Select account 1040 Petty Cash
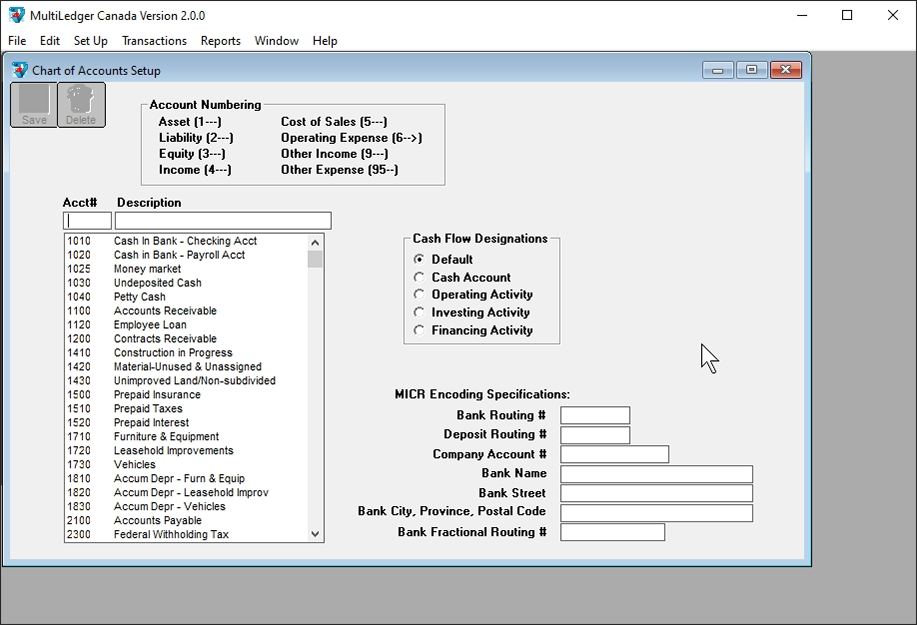Image resolution: width=917 pixels, height=625 pixels. (140, 297)
